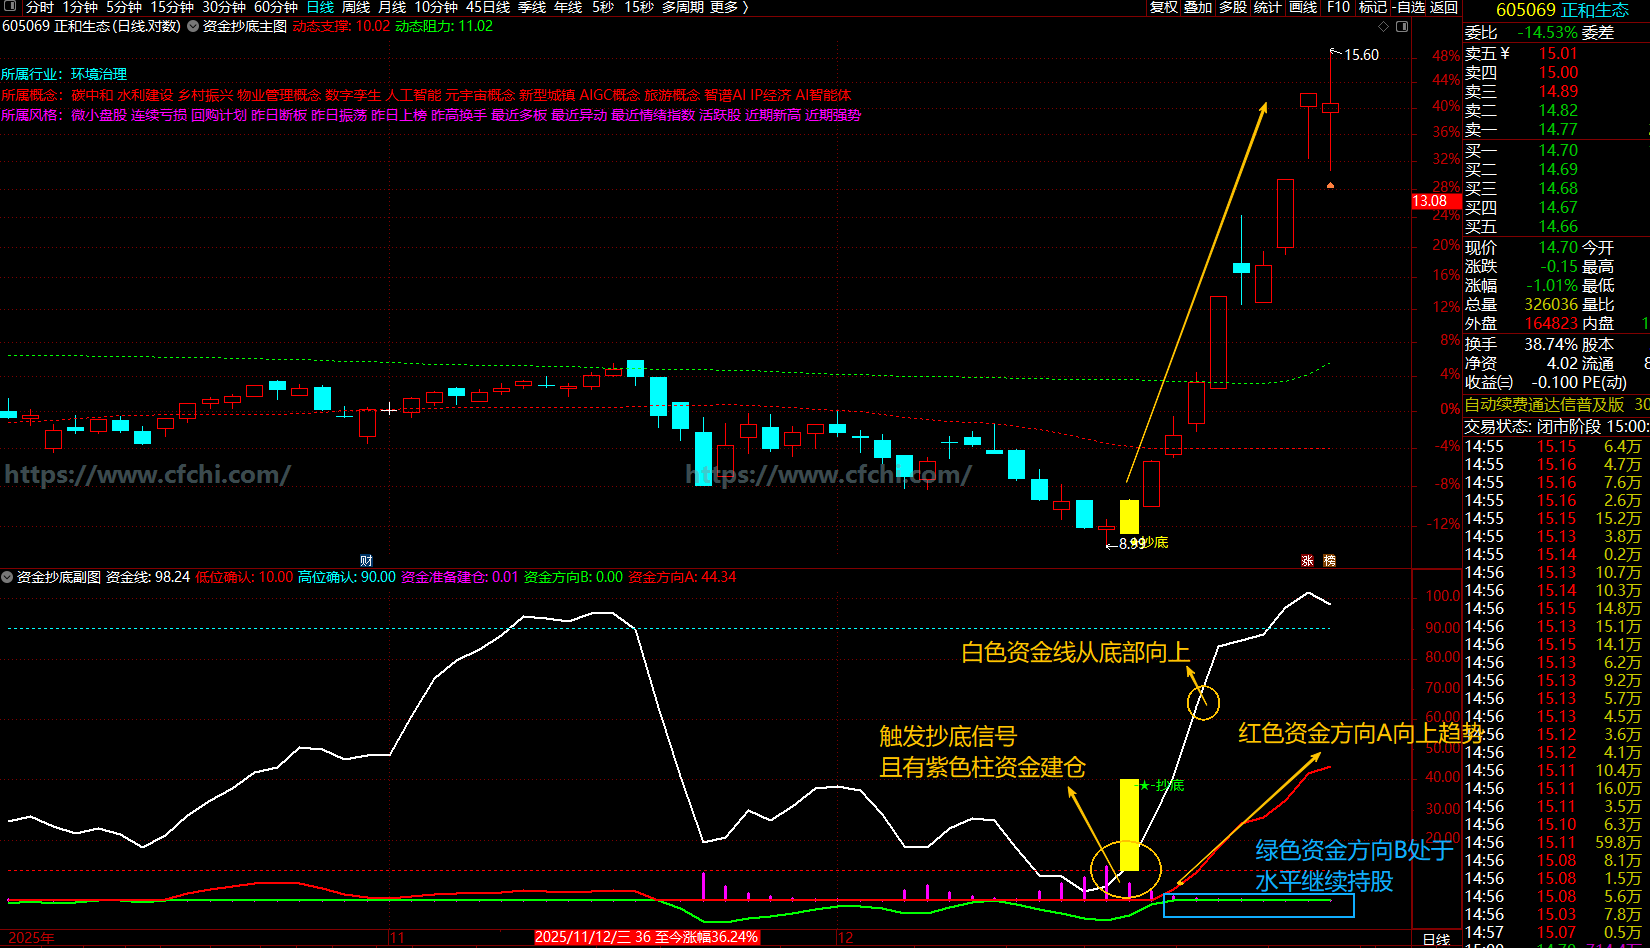Image resolution: width=1650 pixels, height=948 pixels.
Task: Click the diamond icon at chart top-right
Action: (x=1384, y=26)
